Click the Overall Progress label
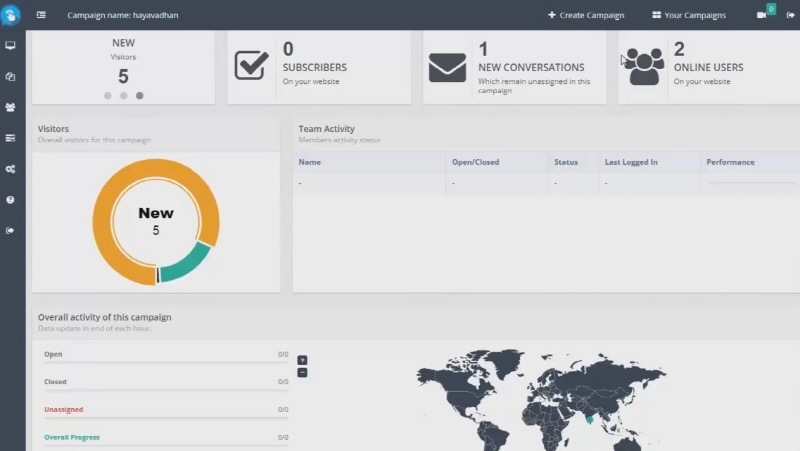 pos(72,438)
